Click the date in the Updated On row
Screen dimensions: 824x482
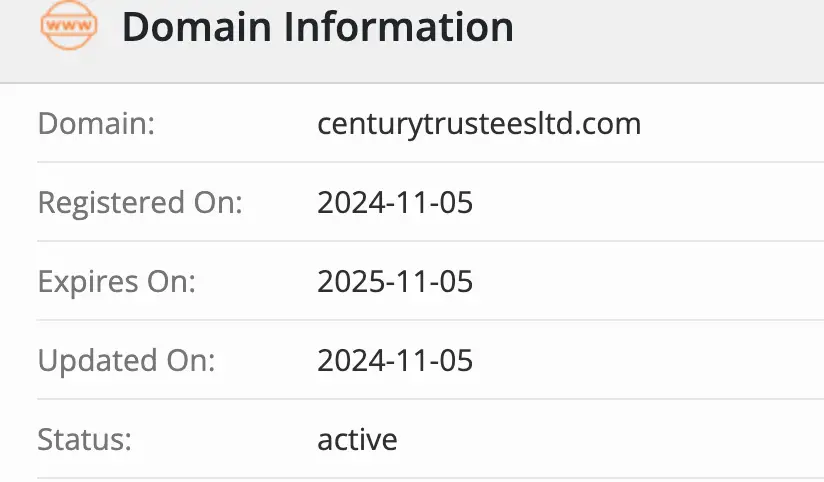pos(395,361)
